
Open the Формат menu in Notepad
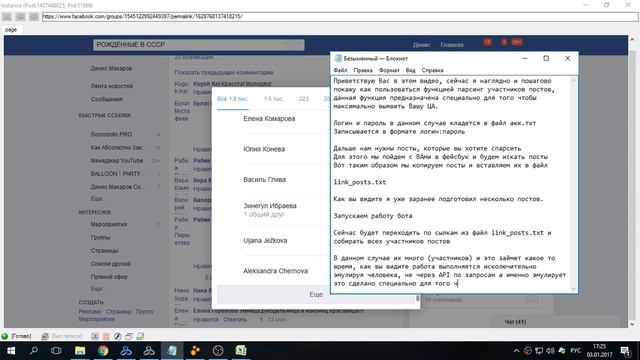click(389, 70)
